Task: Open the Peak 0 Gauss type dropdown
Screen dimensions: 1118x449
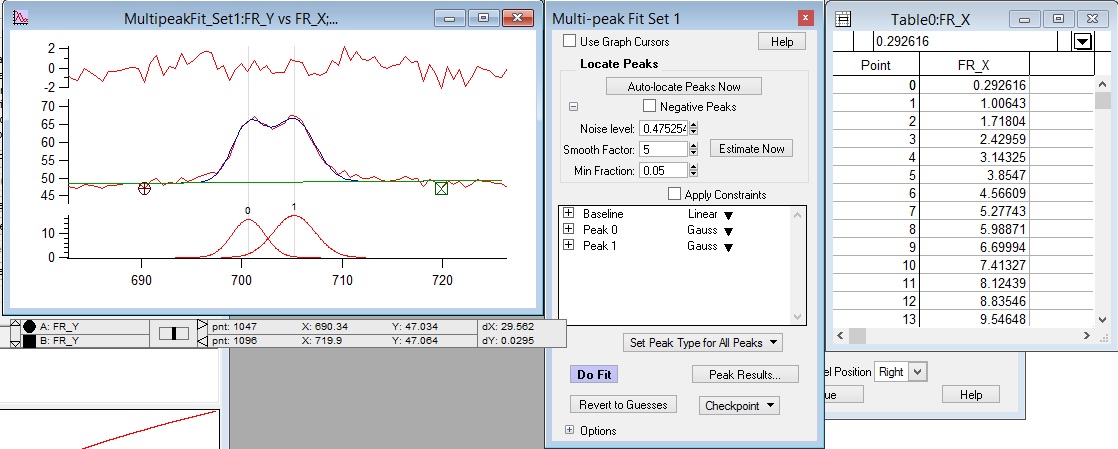Action: click(x=728, y=231)
